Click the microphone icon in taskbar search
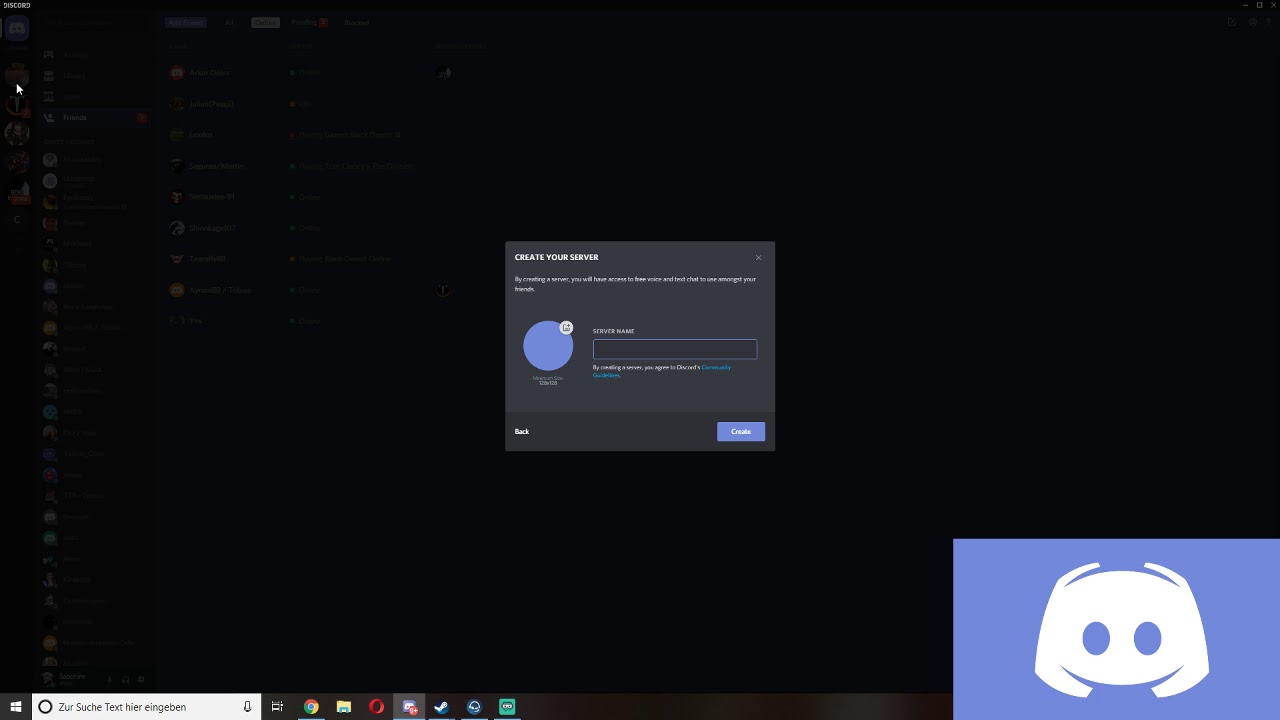The image size is (1280, 720). click(x=247, y=707)
